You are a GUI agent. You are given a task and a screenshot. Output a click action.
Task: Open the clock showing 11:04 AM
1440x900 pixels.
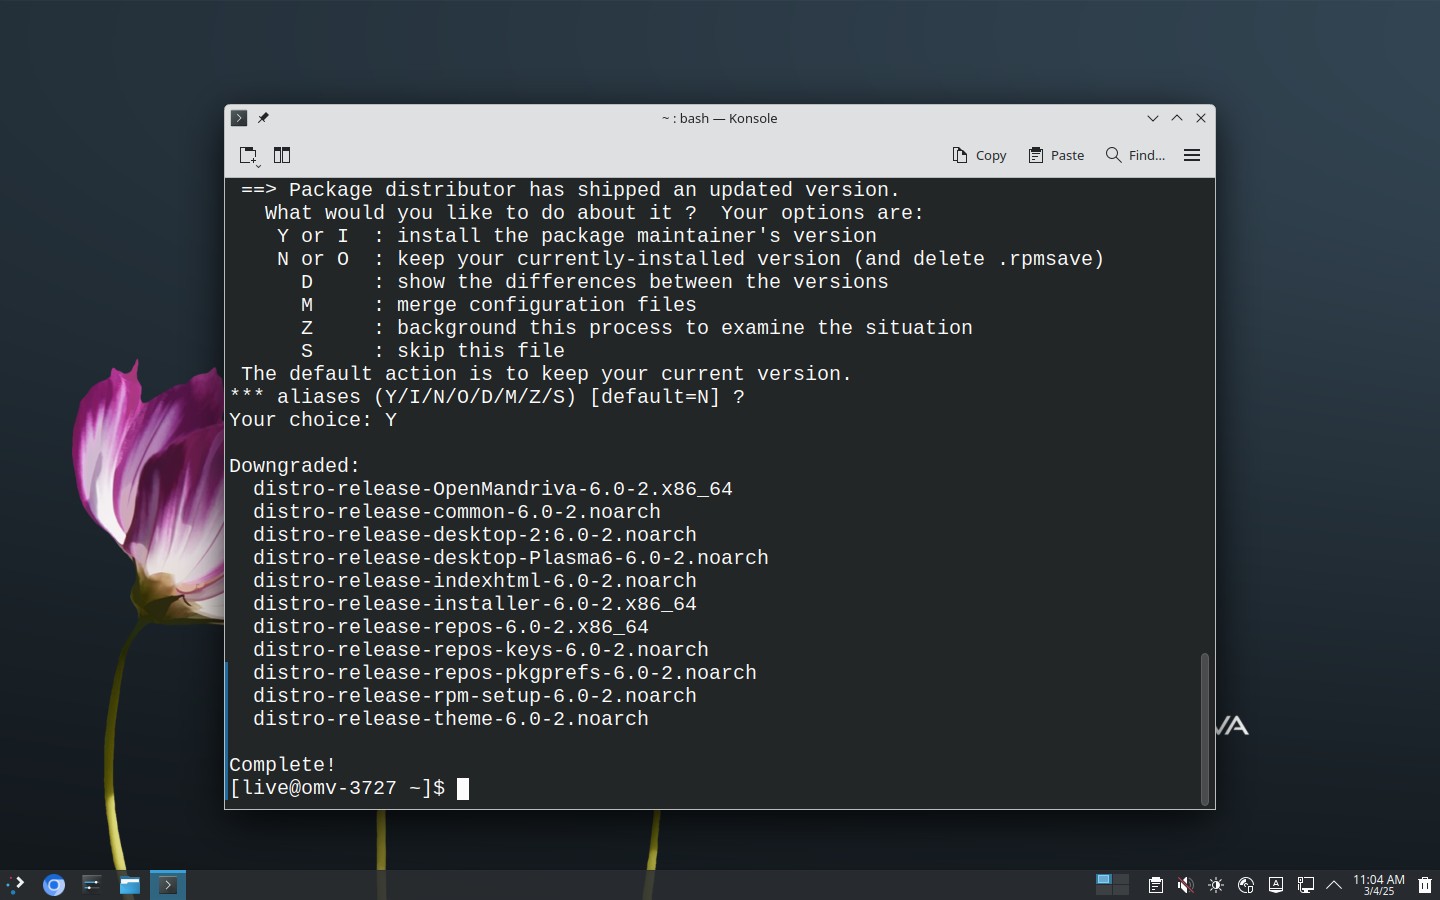click(1379, 885)
